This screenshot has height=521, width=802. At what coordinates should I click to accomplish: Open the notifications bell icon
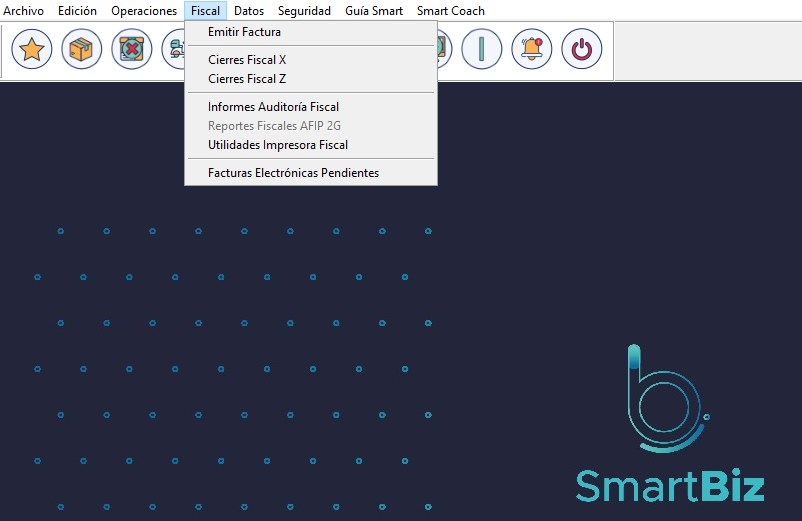pos(531,49)
